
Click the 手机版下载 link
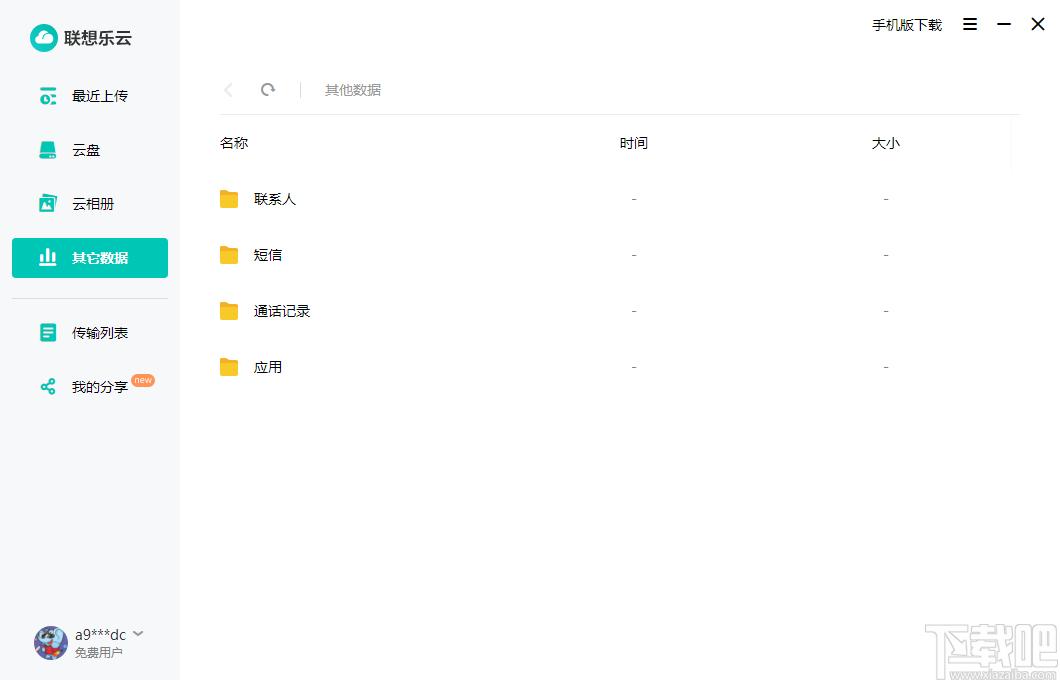click(x=907, y=25)
